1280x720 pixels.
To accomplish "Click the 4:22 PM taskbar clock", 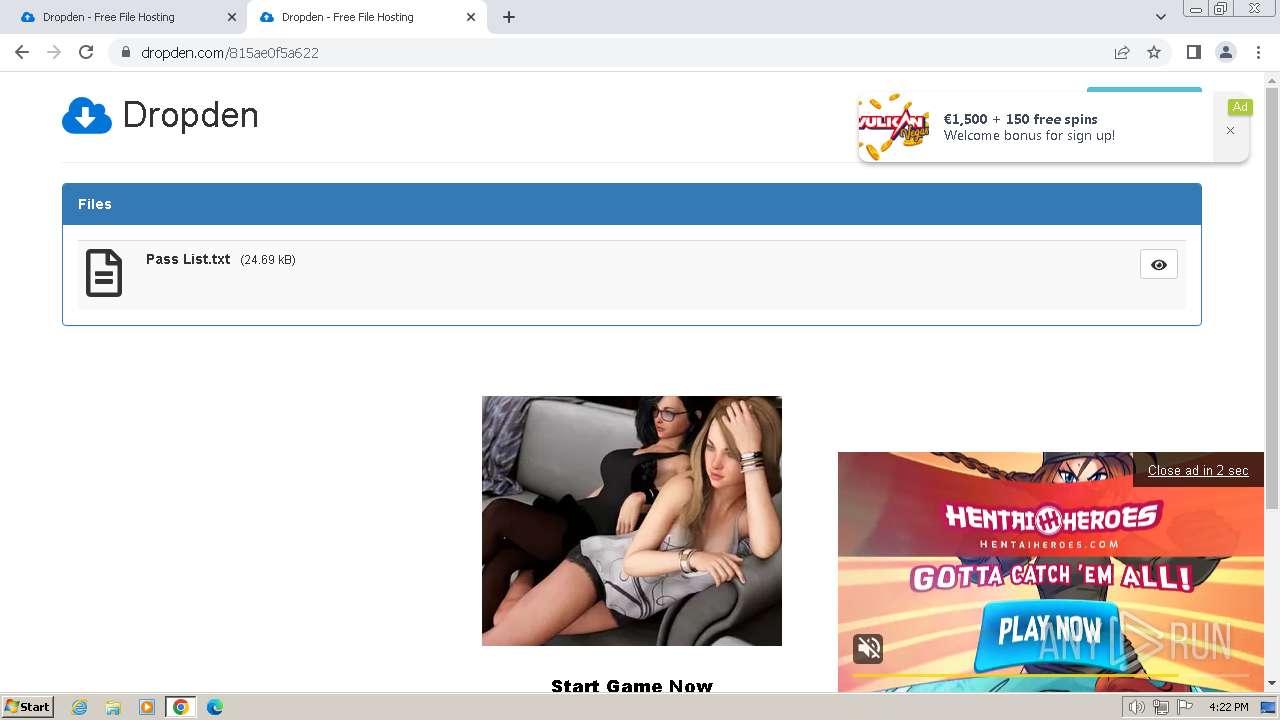I will (x=1228, y=707).
